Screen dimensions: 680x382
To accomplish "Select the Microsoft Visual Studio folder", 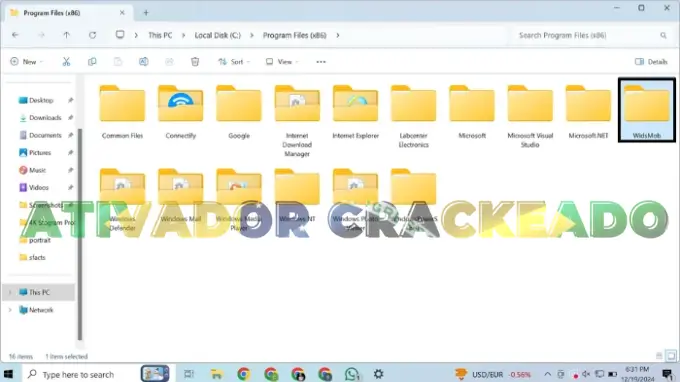I will [530, 117].
